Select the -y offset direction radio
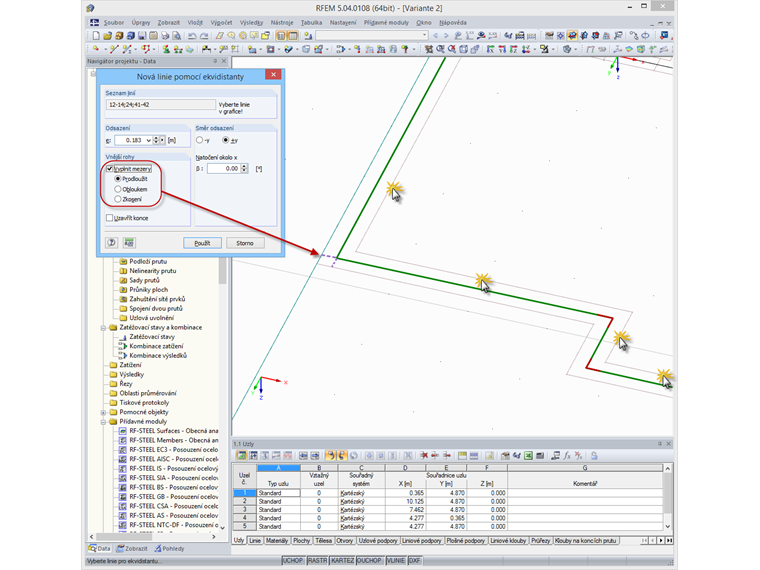 (199, 140)
